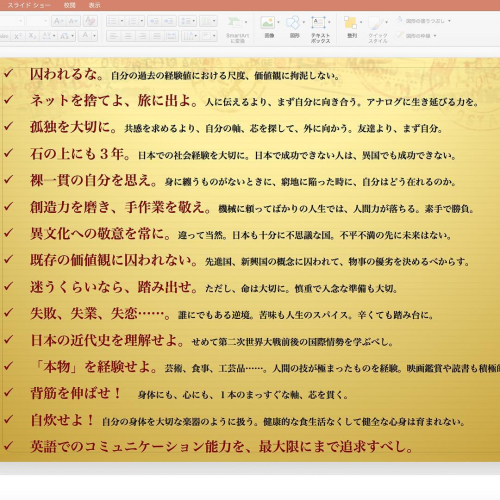Click the clear formatting icon

click(x=90, y=22)
